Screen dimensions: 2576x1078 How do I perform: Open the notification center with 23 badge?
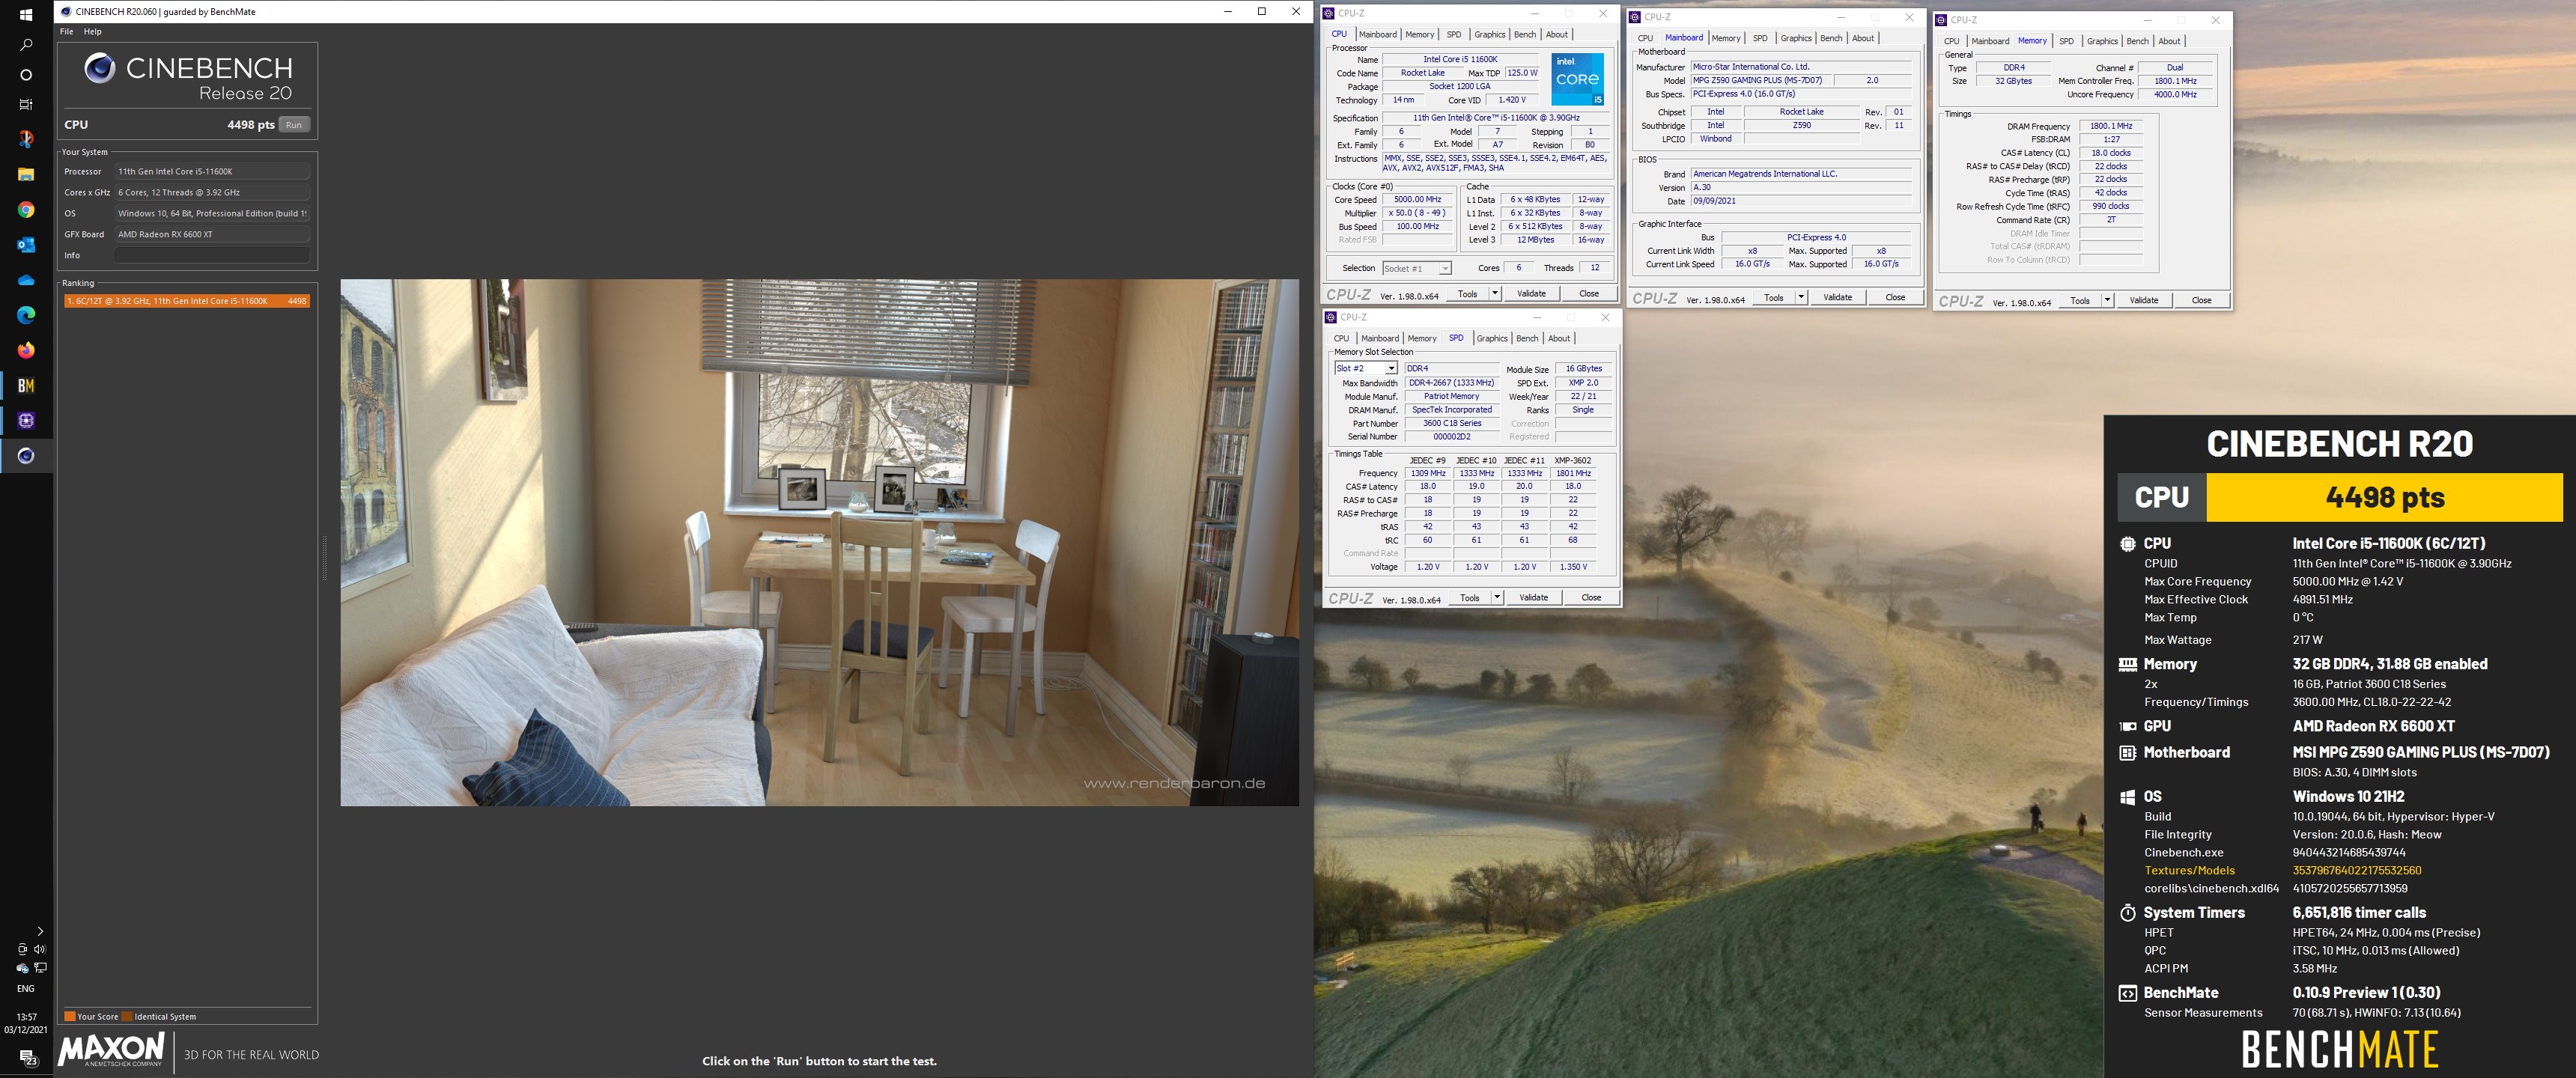[x=27, y=1058]
